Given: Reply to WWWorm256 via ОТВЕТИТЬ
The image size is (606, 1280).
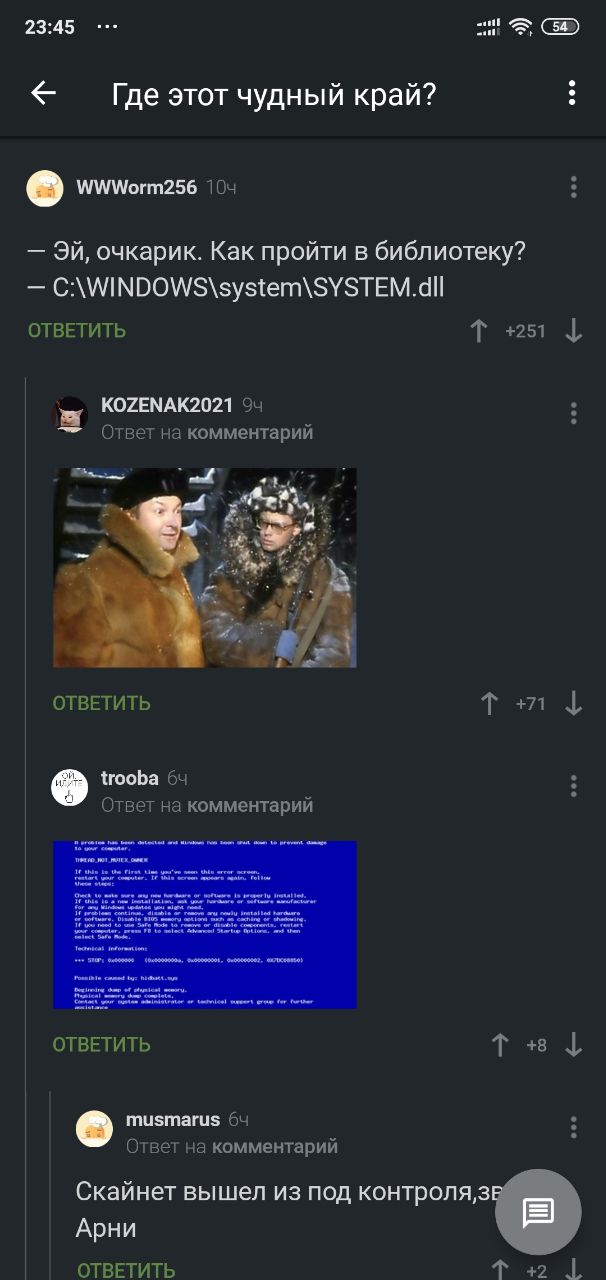Looking at the screenshot, I should (77, 331).
